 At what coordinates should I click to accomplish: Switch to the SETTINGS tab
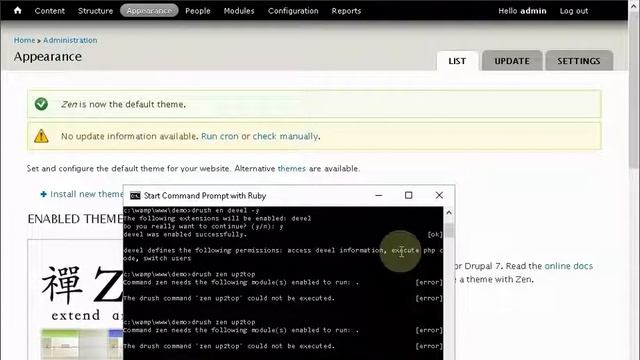pyautogui.click(x=579, y=61)
